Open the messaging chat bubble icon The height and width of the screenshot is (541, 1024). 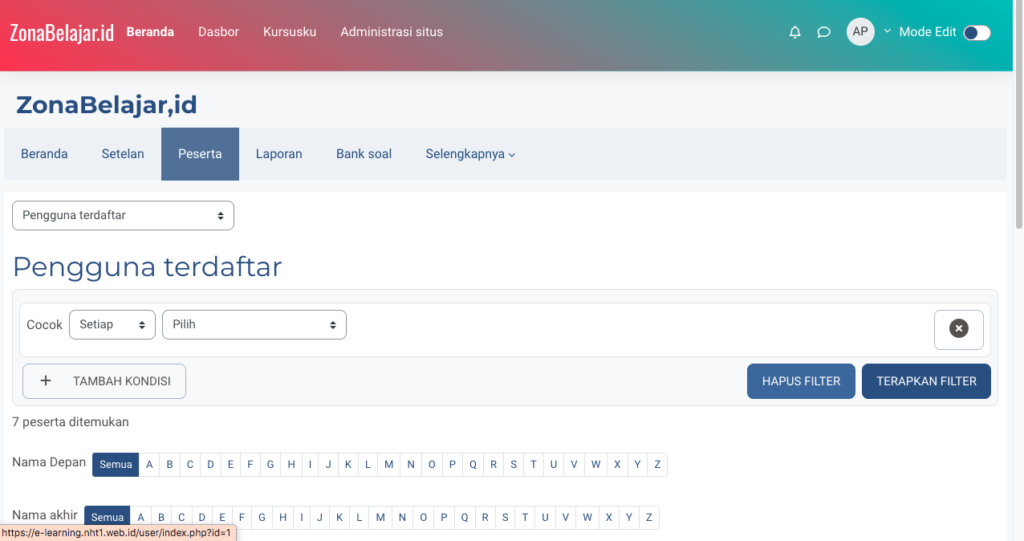tap(824, 32)
